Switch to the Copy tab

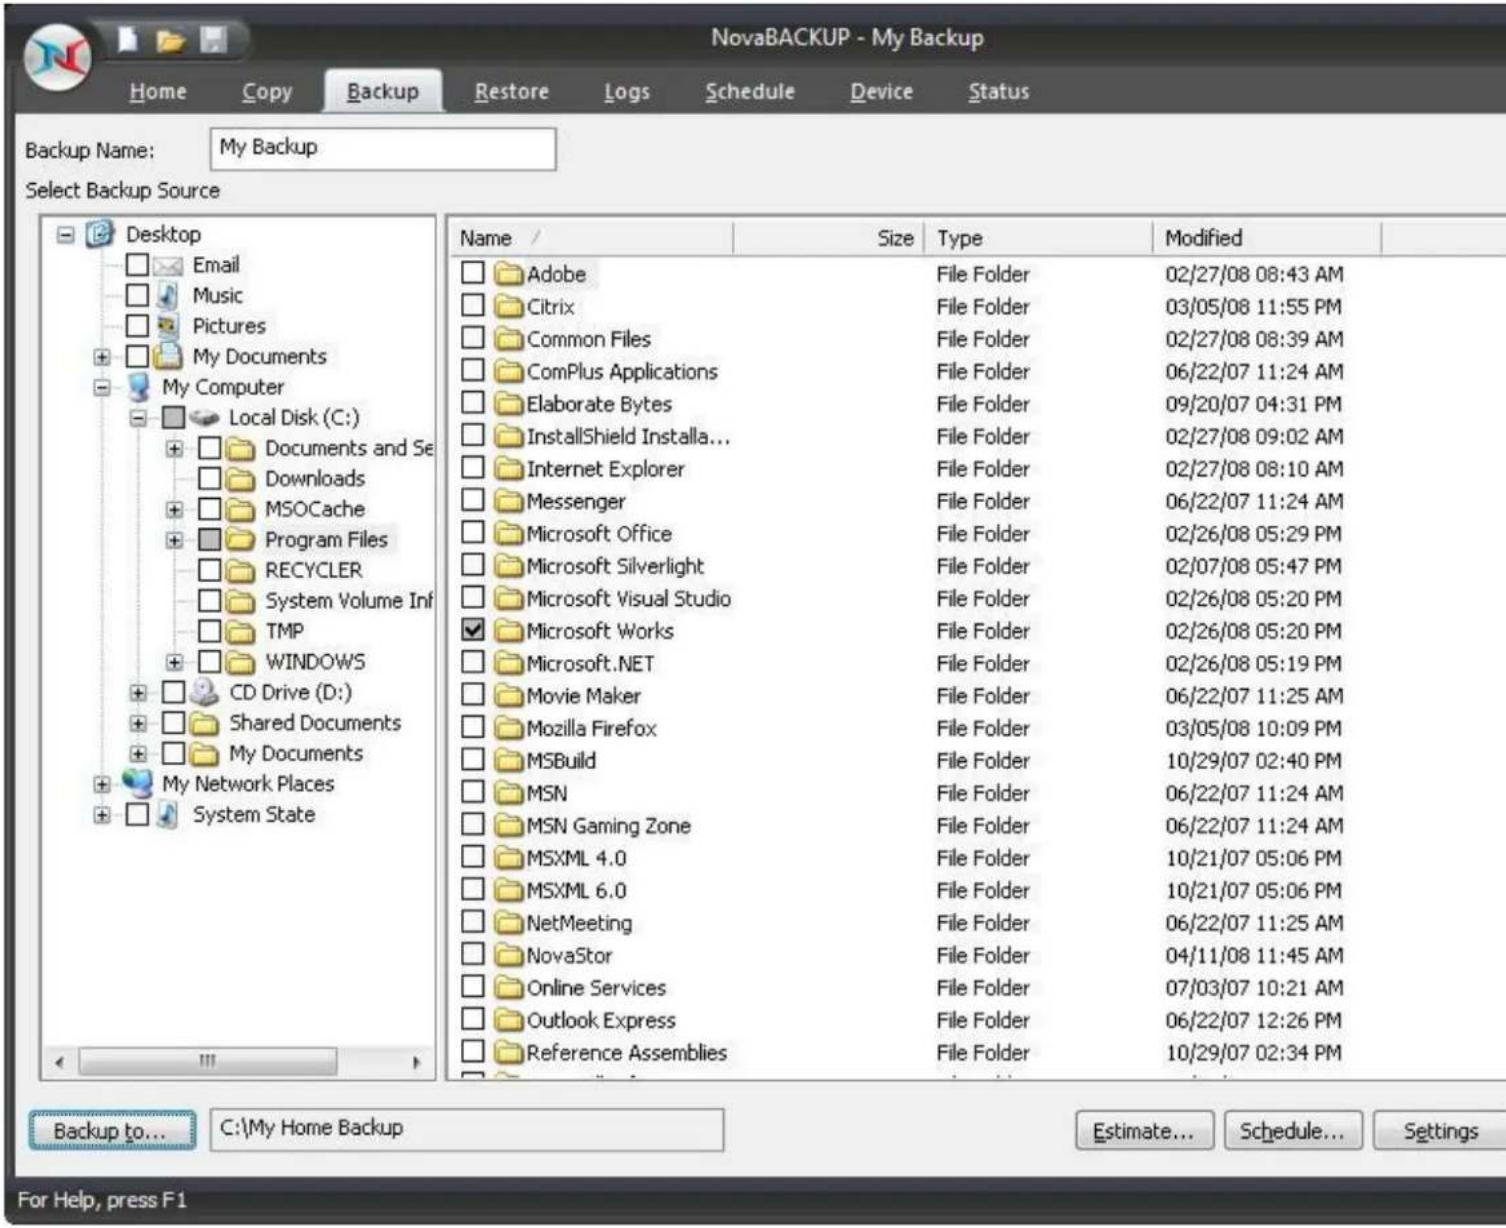[x=267, y=92]
